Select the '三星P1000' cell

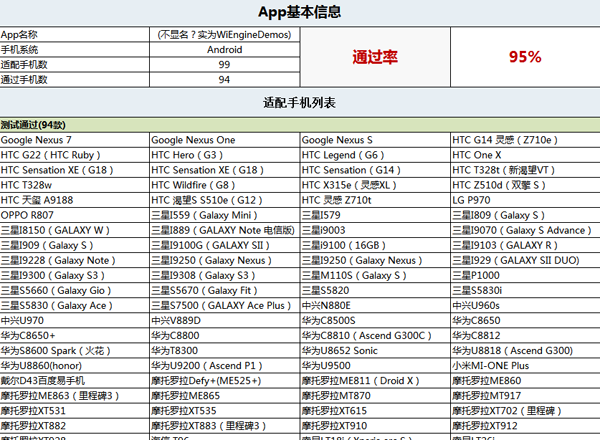[x=525, y=275]
